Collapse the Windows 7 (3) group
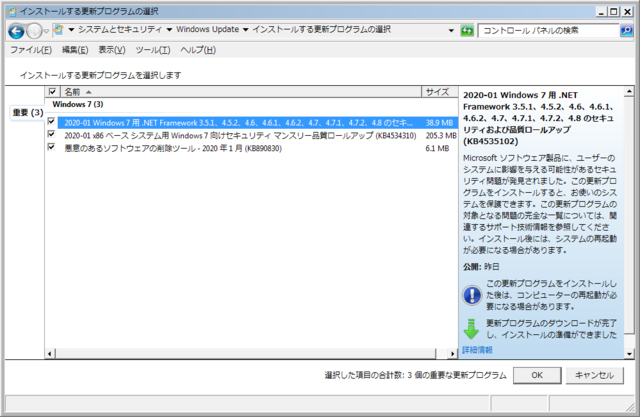 click(78, 104)
